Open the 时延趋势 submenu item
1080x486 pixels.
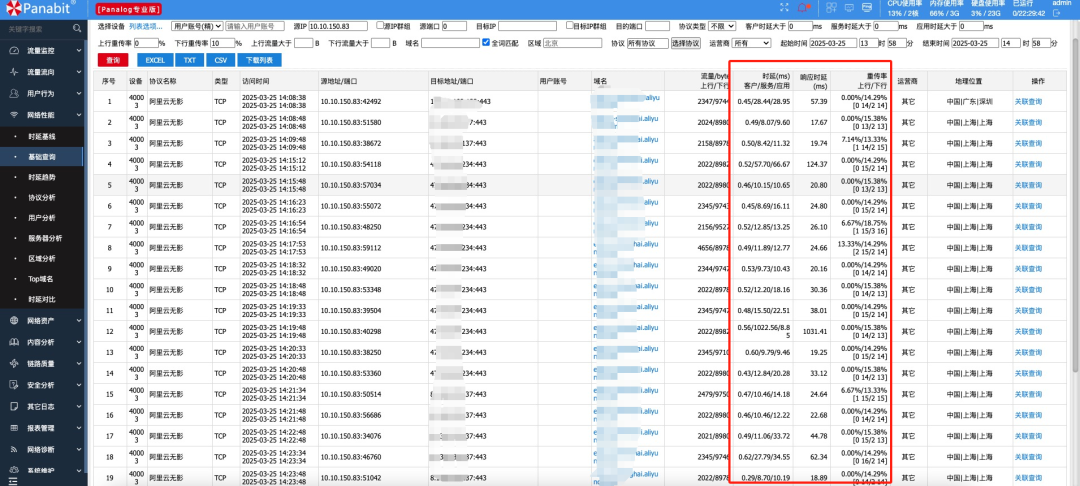coord(41,177)
